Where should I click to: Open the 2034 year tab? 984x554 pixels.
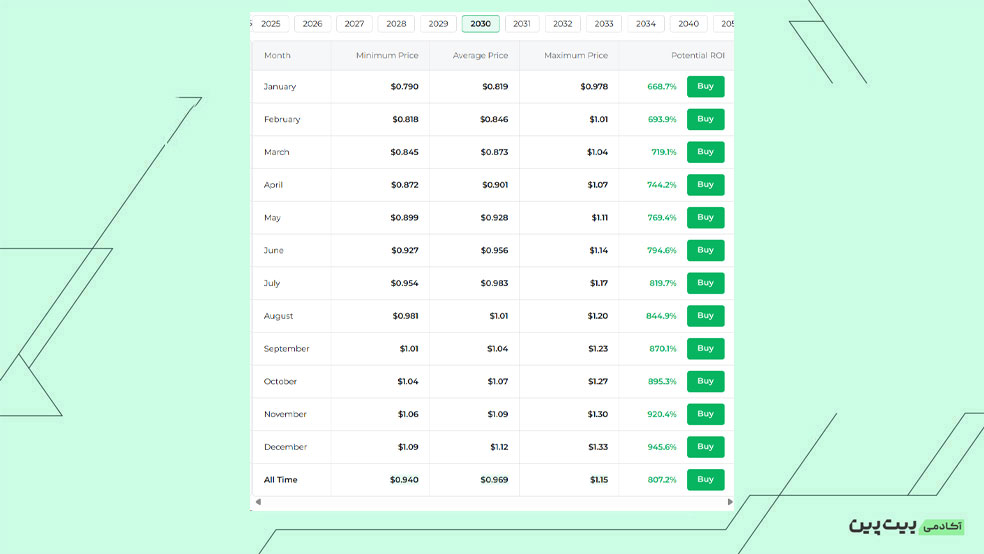645,24
